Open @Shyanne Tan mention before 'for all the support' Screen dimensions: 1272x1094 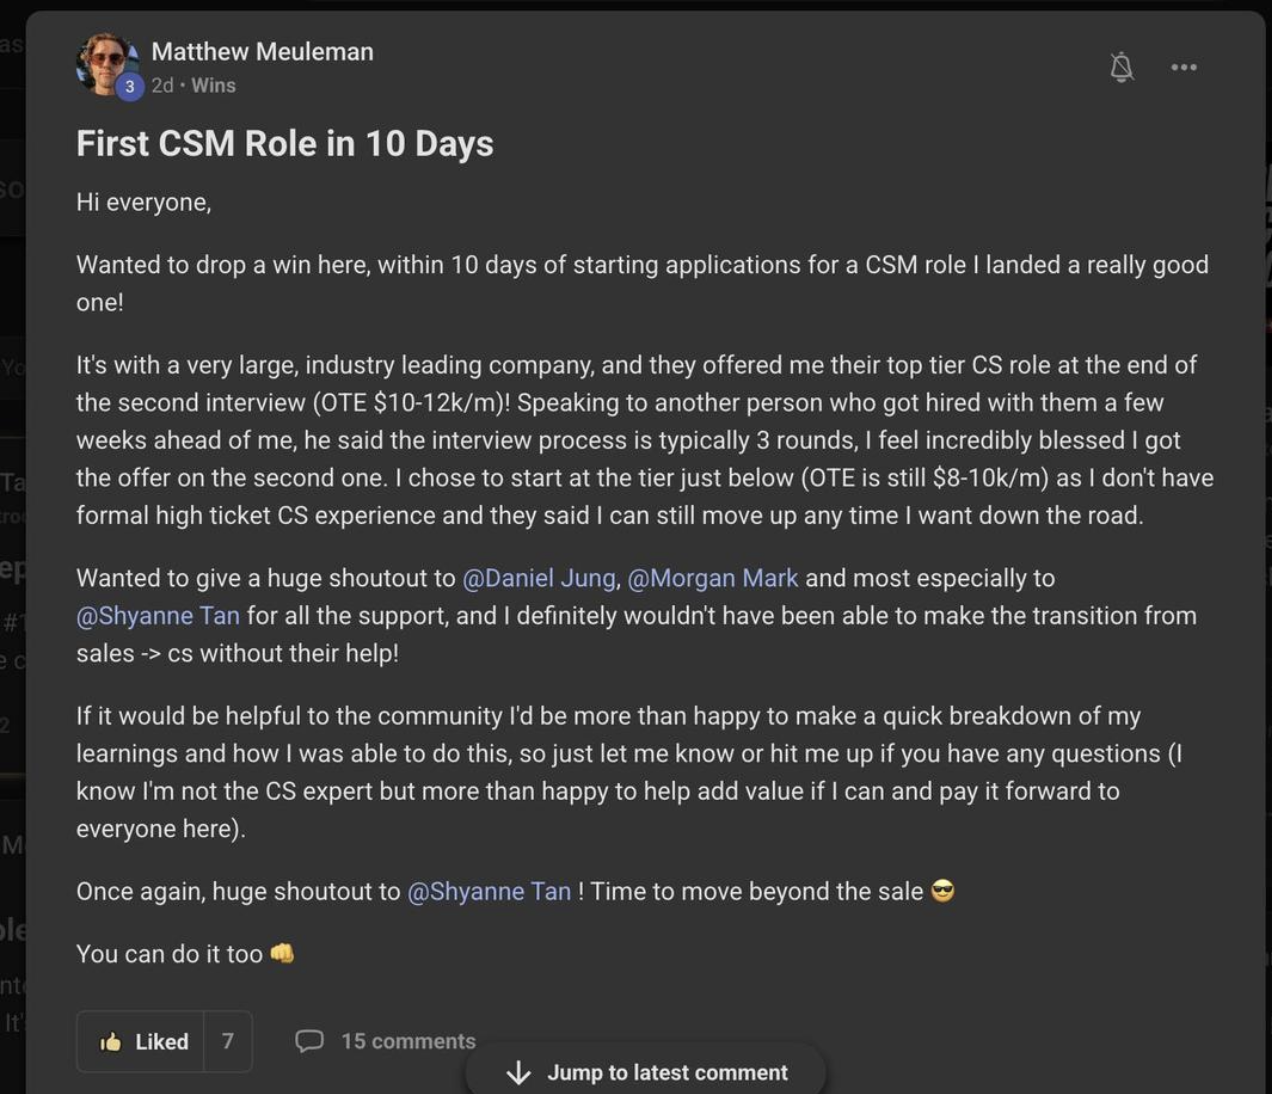158,616
